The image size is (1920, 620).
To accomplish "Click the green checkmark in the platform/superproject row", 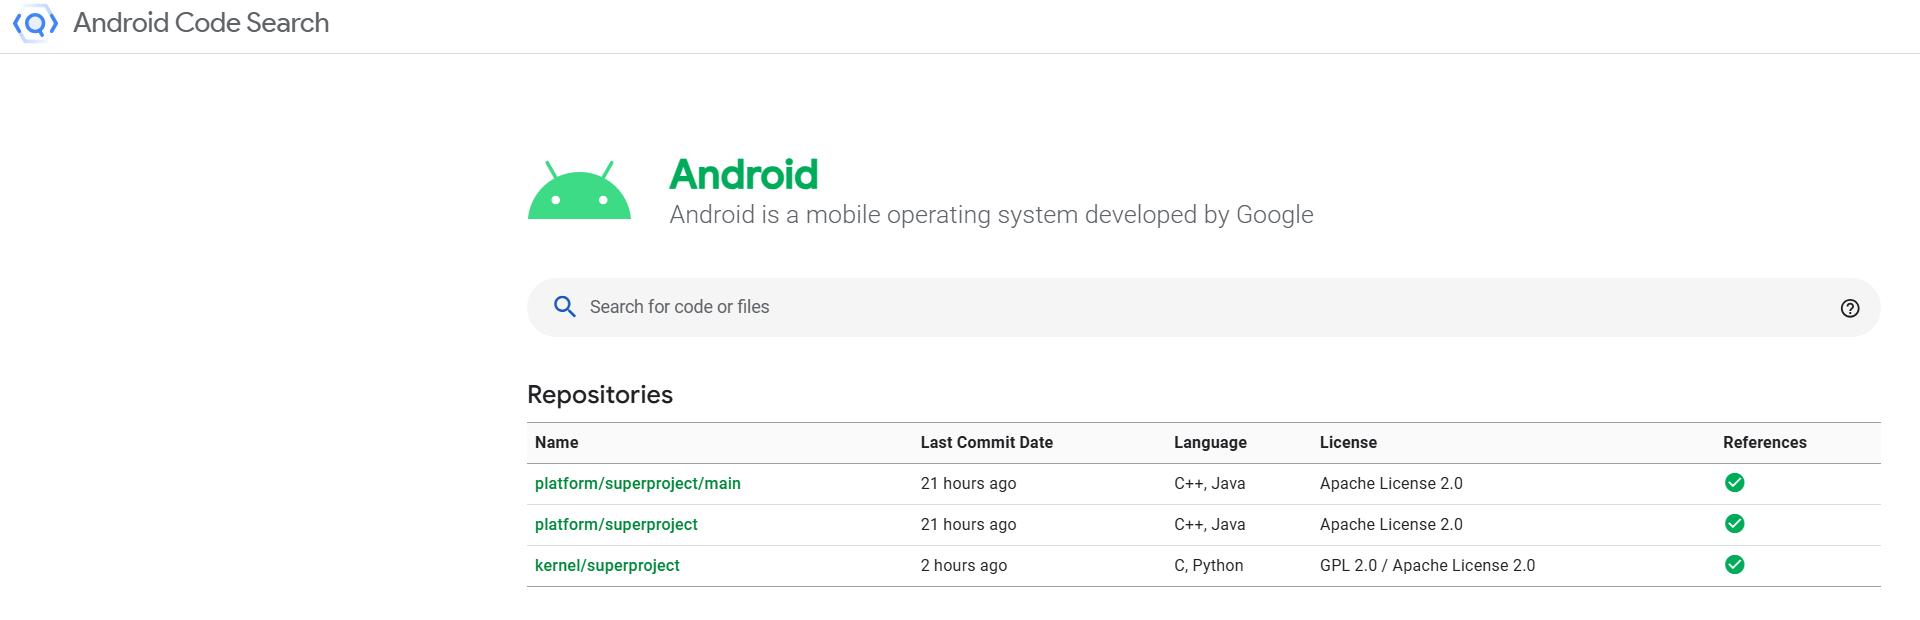I will coord(1735,524).
